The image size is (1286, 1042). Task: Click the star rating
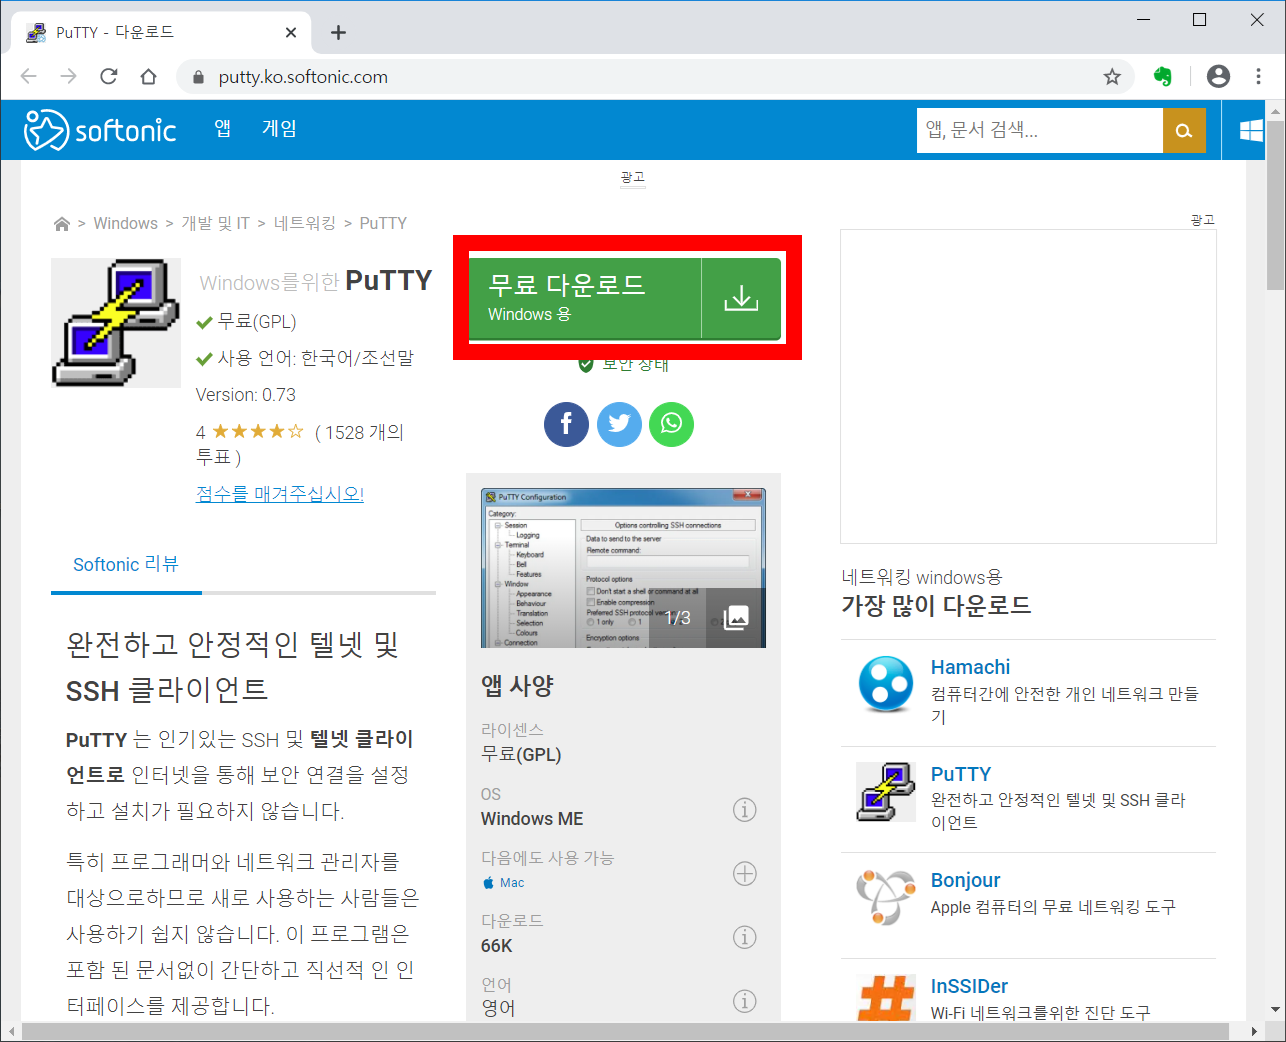coord(257,432)
